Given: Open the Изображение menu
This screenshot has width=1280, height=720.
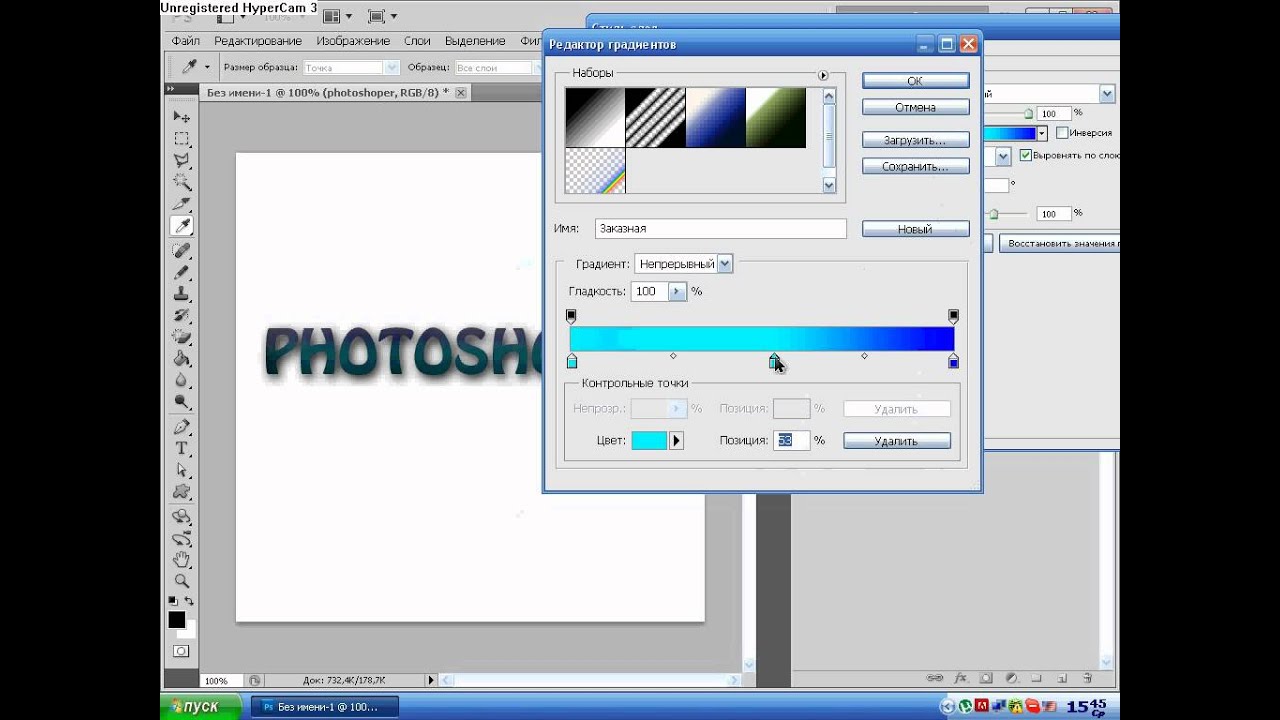Looking at the screenshot, I should tap(353, 41).
